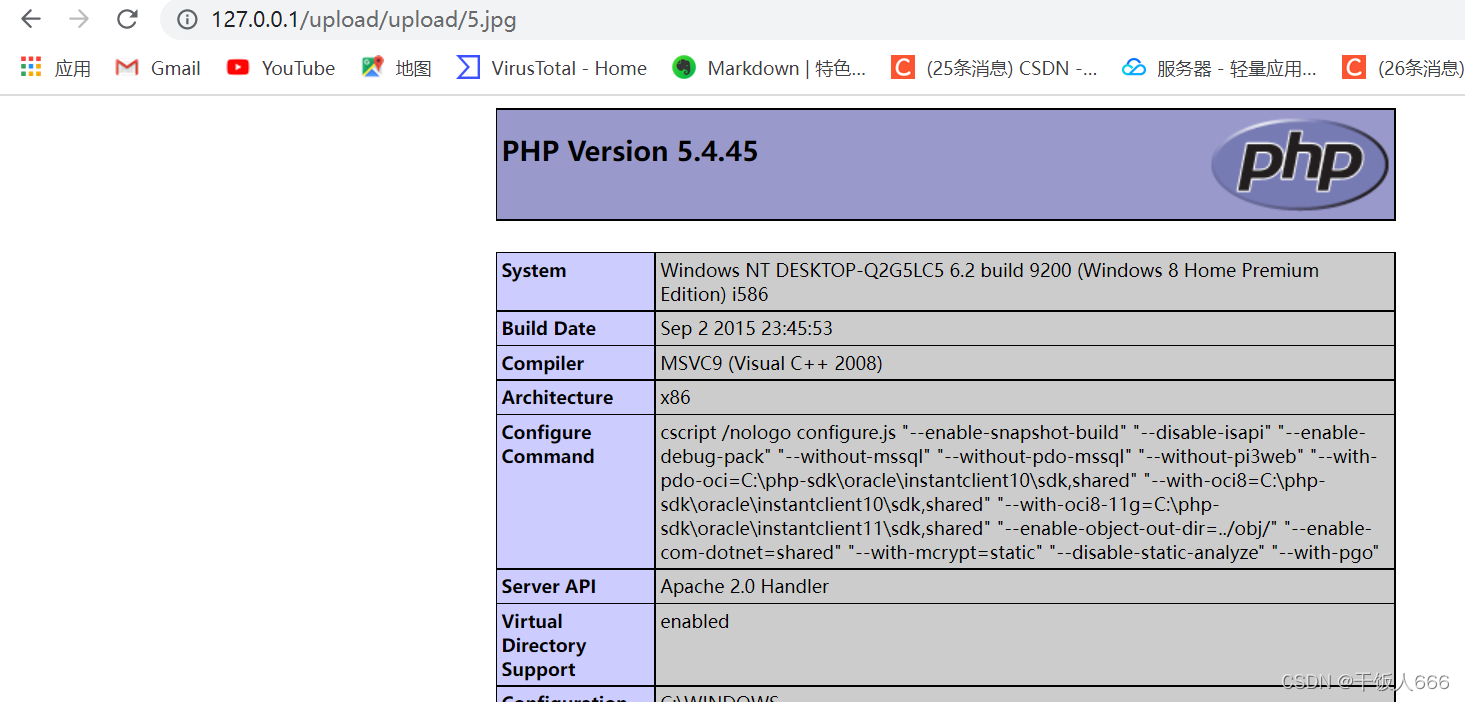The height and width of the screenshot is (702, 1465).
Task: Go back to the previous page
Action: pyautogui.click(x=31, y=19)
